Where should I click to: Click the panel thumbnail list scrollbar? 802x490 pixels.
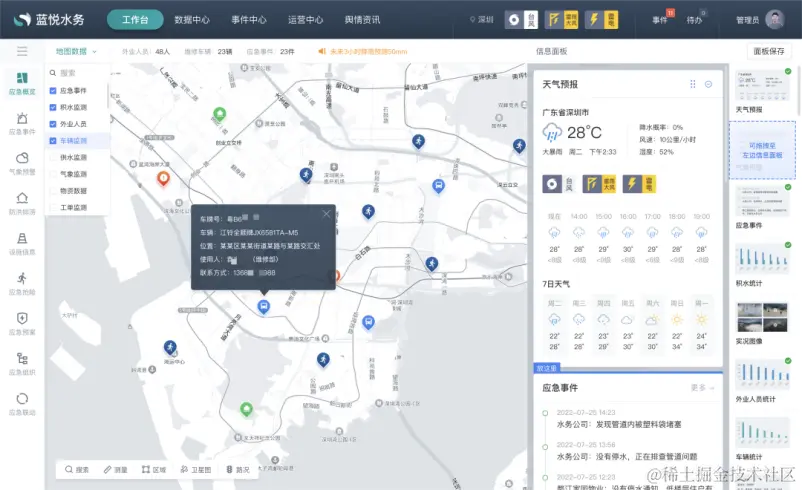pos(798,92)
